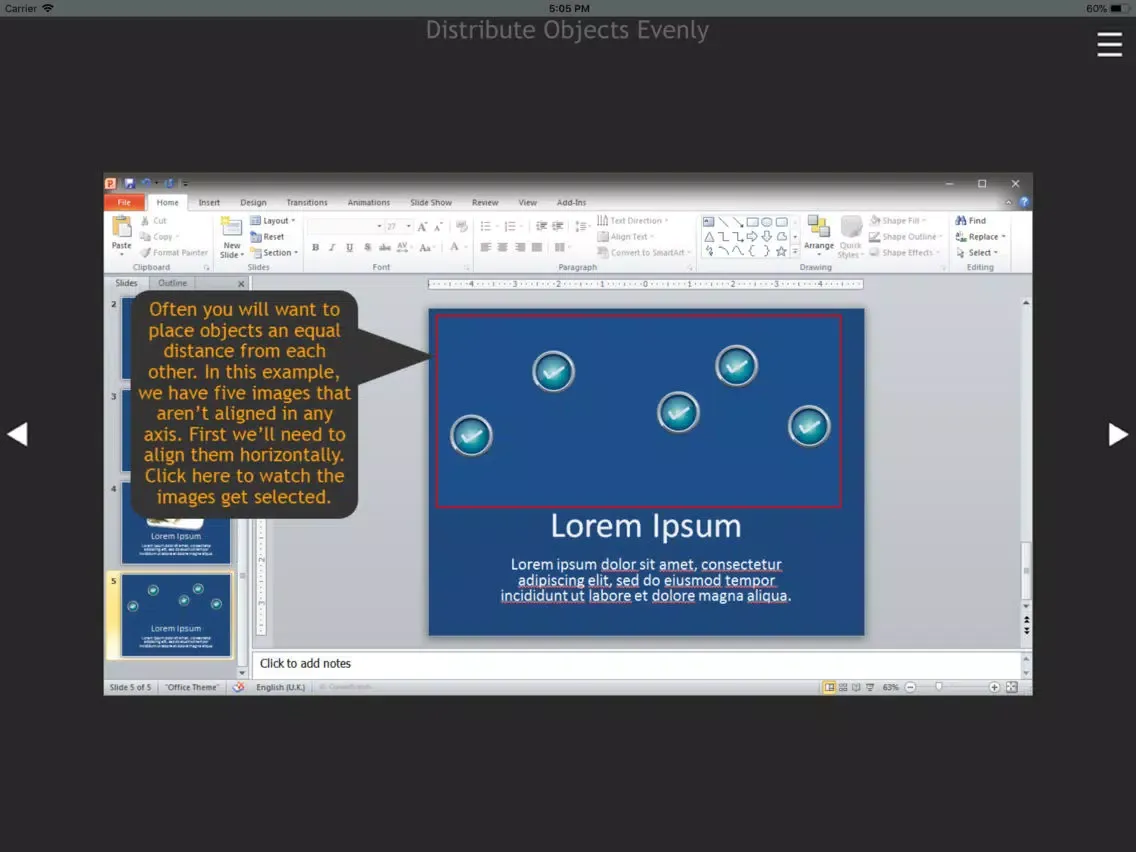Open the File tab
1136x852 pixels.
tap(125, 203)
